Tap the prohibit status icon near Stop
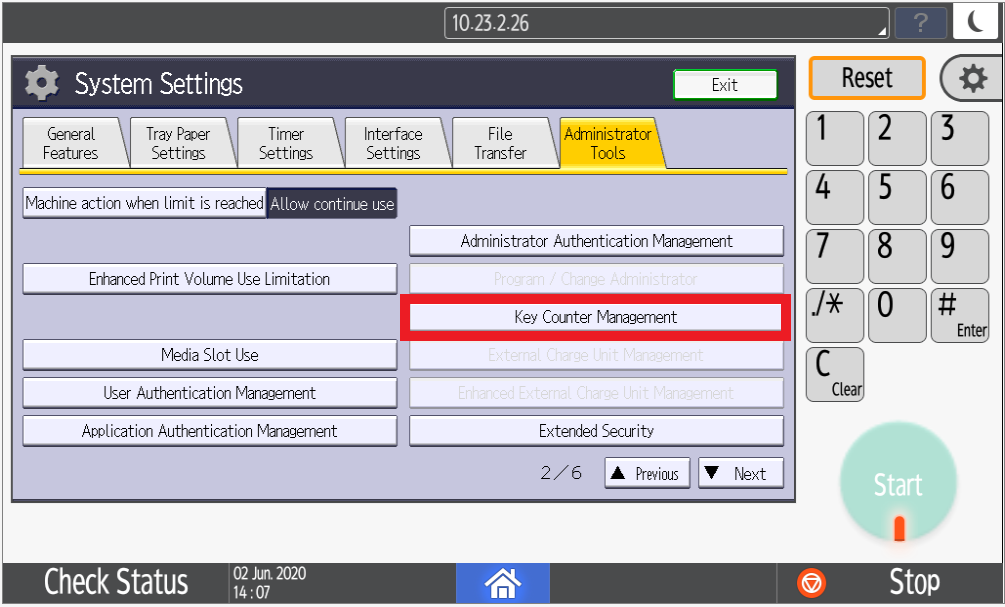The image size is (1005, 607). click(x=811, y=581)
